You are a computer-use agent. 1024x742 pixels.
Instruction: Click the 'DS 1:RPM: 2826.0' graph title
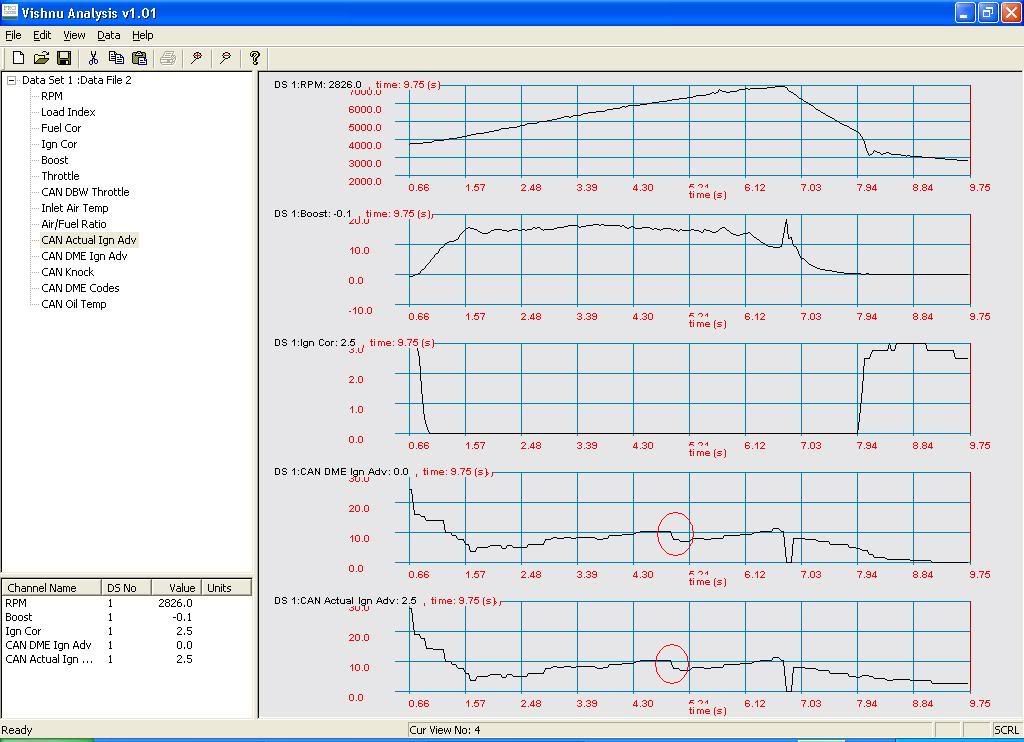tap(317, 84)
